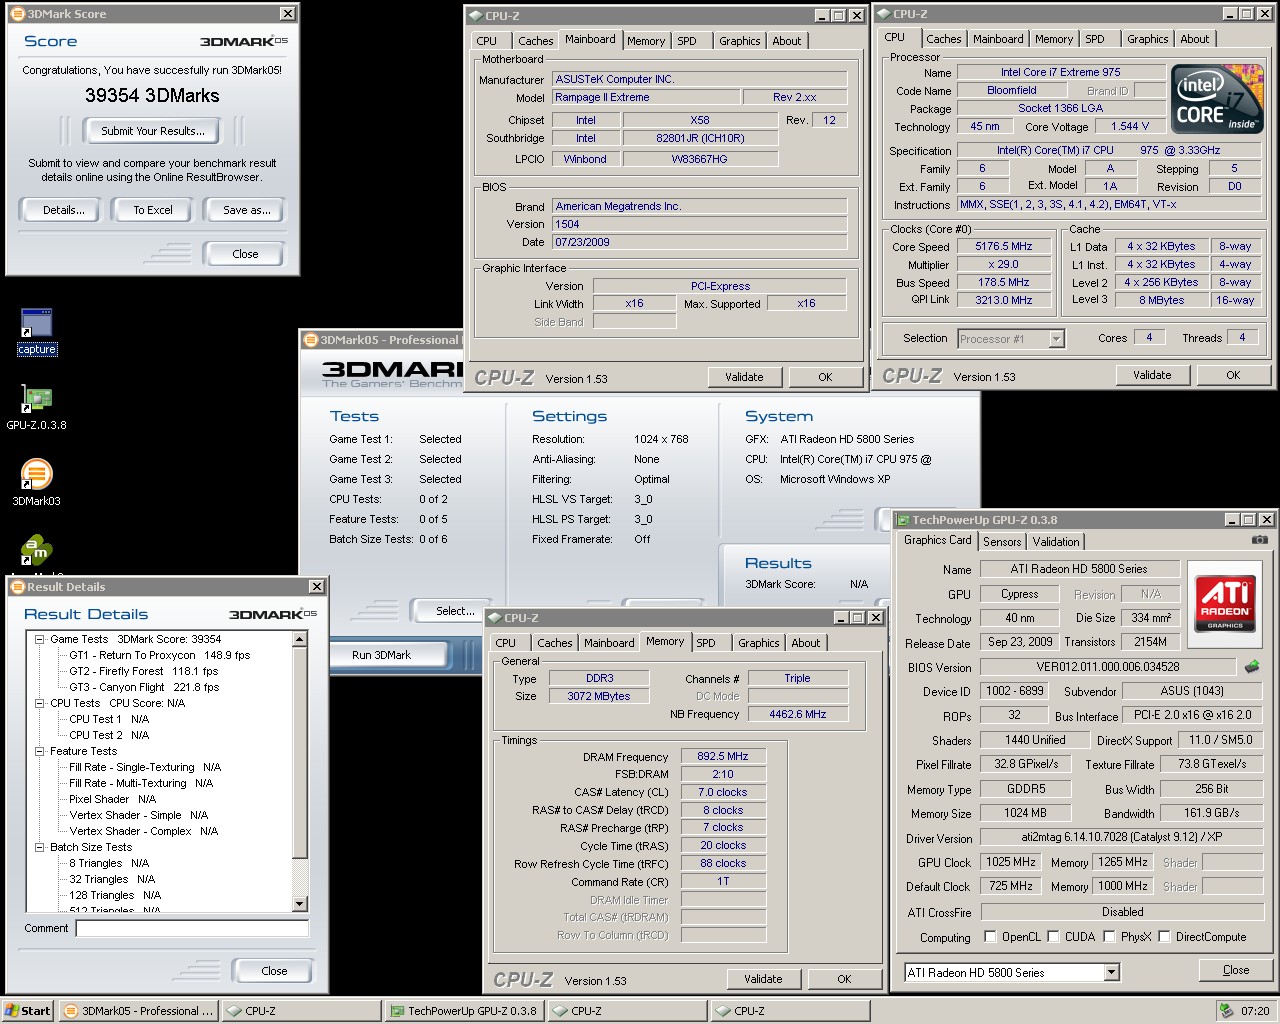Click the Intel Core i7 logo in CPU-Z

point(1218,100)
